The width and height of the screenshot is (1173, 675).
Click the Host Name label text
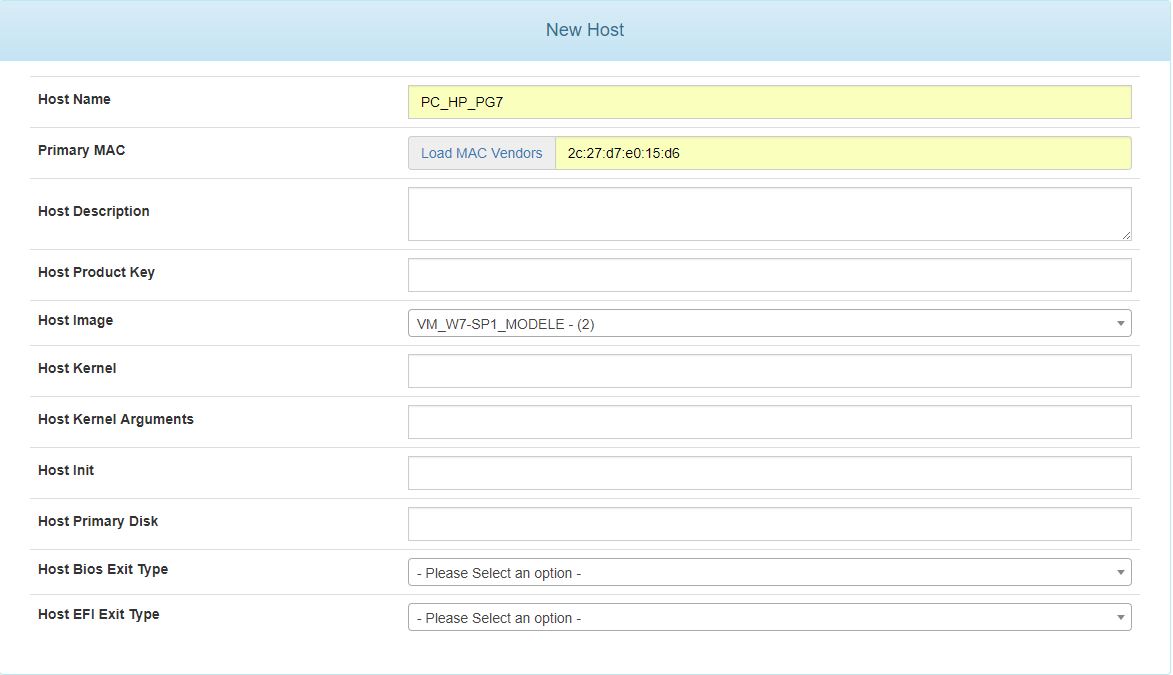[74, 99]
